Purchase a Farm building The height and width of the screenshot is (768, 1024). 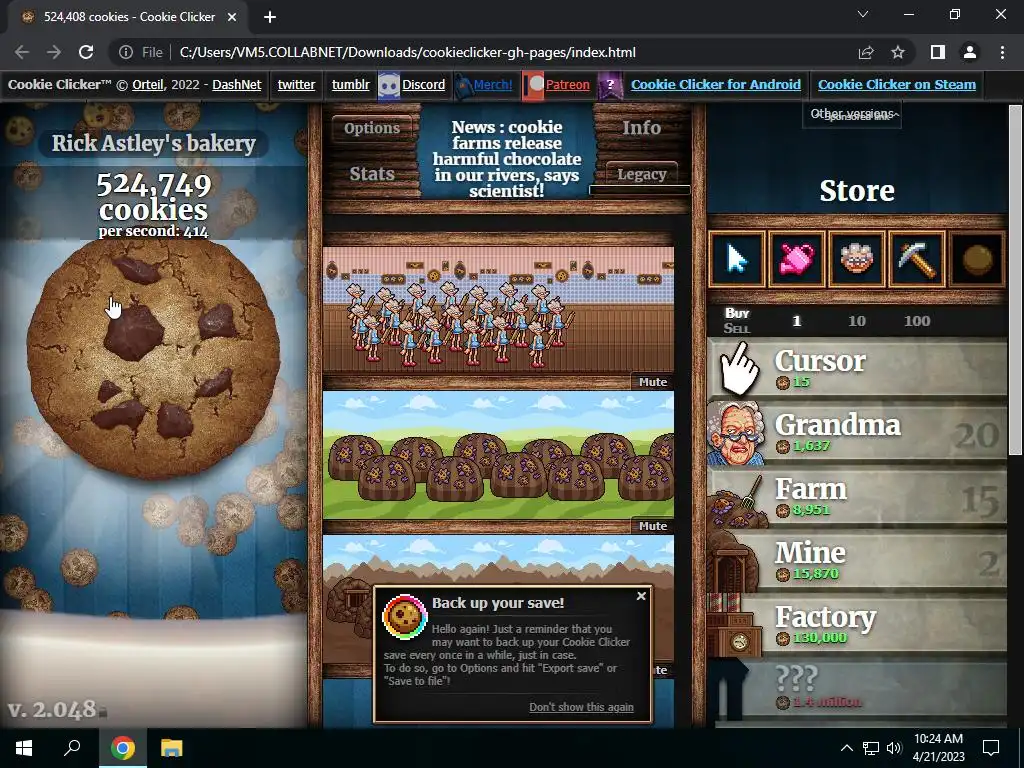(x=857, y=496)
